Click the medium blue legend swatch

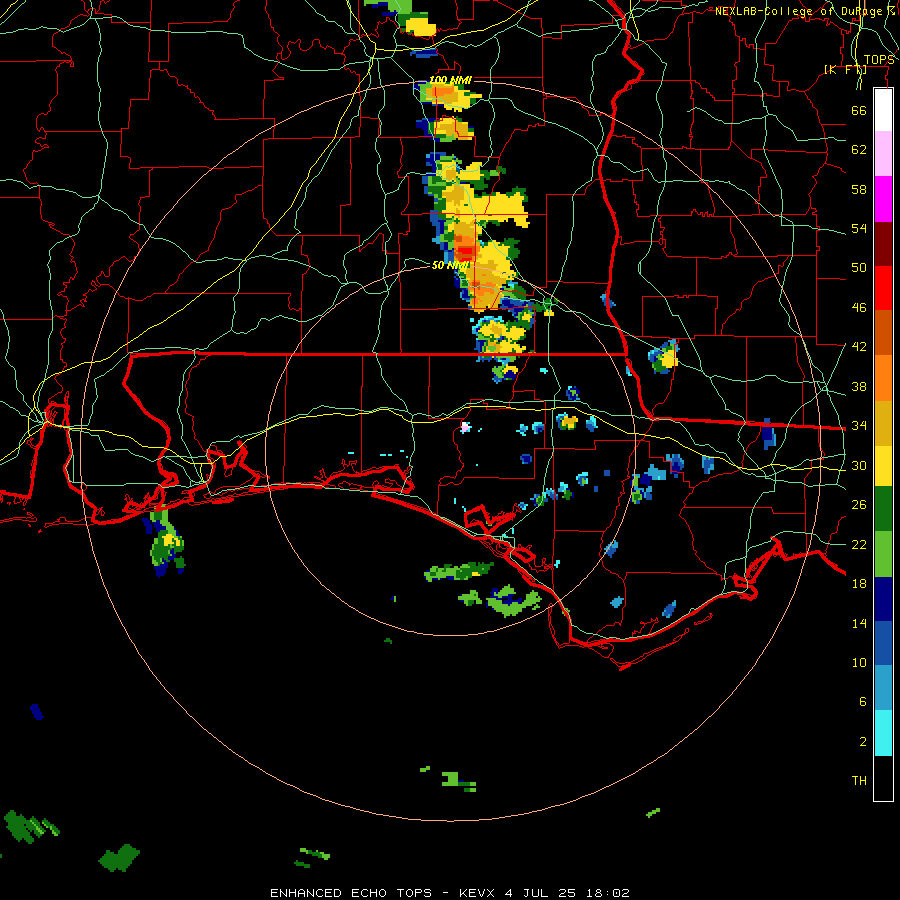click(x=883, y=643)
